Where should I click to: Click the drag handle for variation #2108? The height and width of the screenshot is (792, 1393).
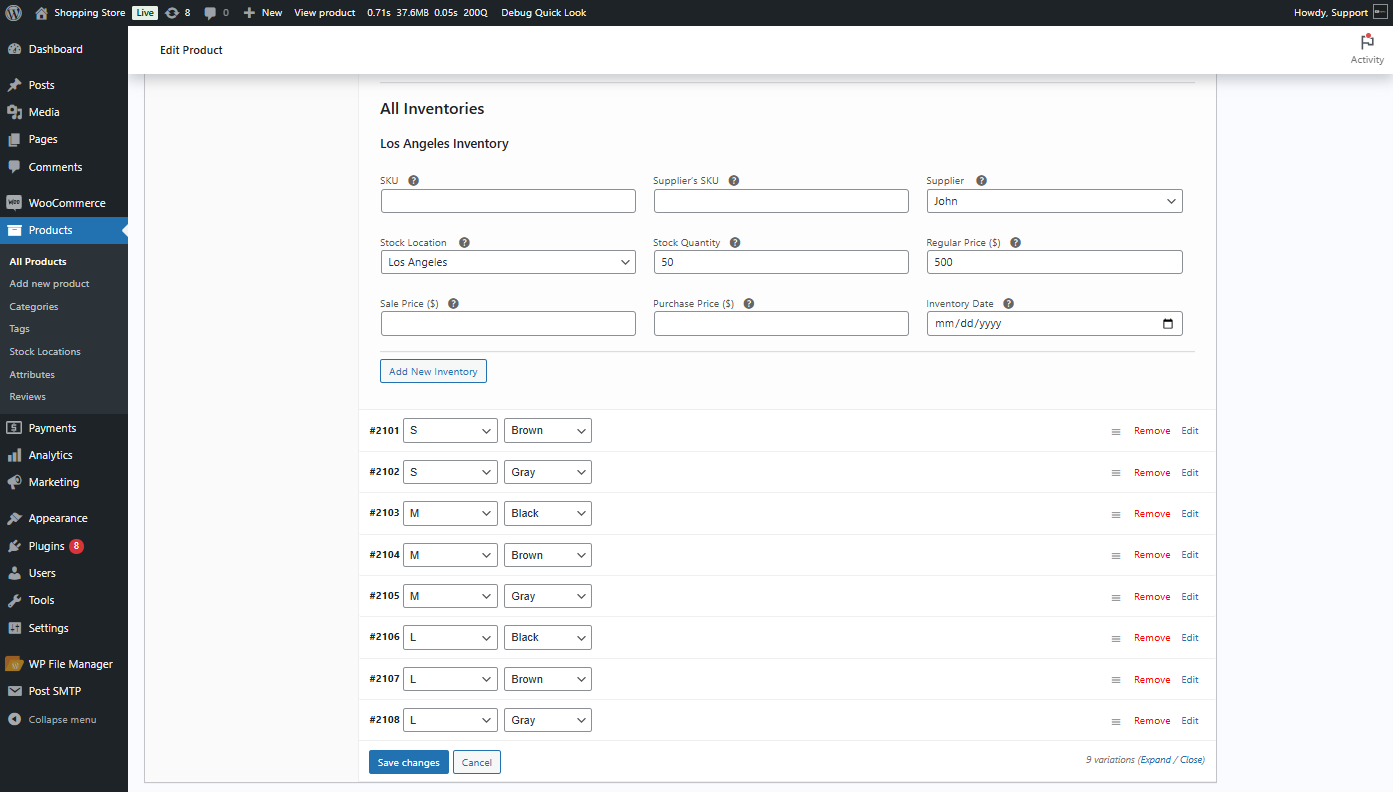[x=1116, y=721]
